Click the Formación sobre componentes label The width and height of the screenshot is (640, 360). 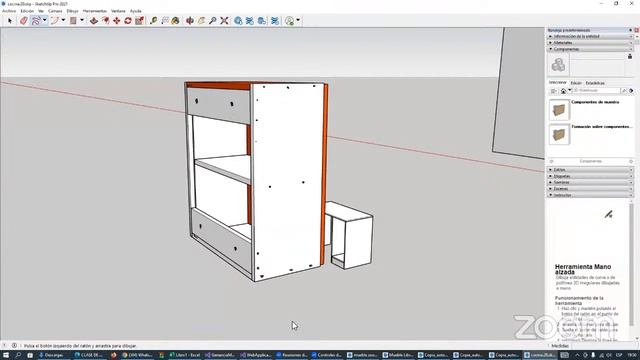point(602,127)
